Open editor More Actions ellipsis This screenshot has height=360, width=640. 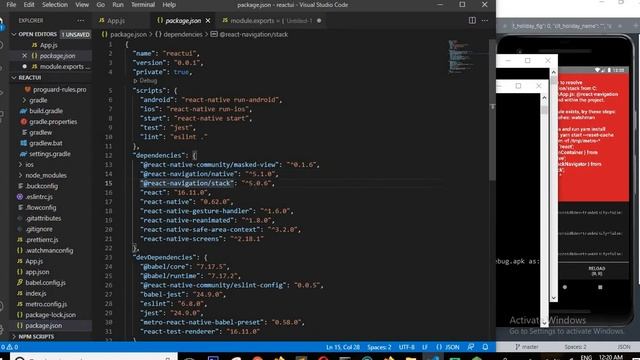coord(484,20)
